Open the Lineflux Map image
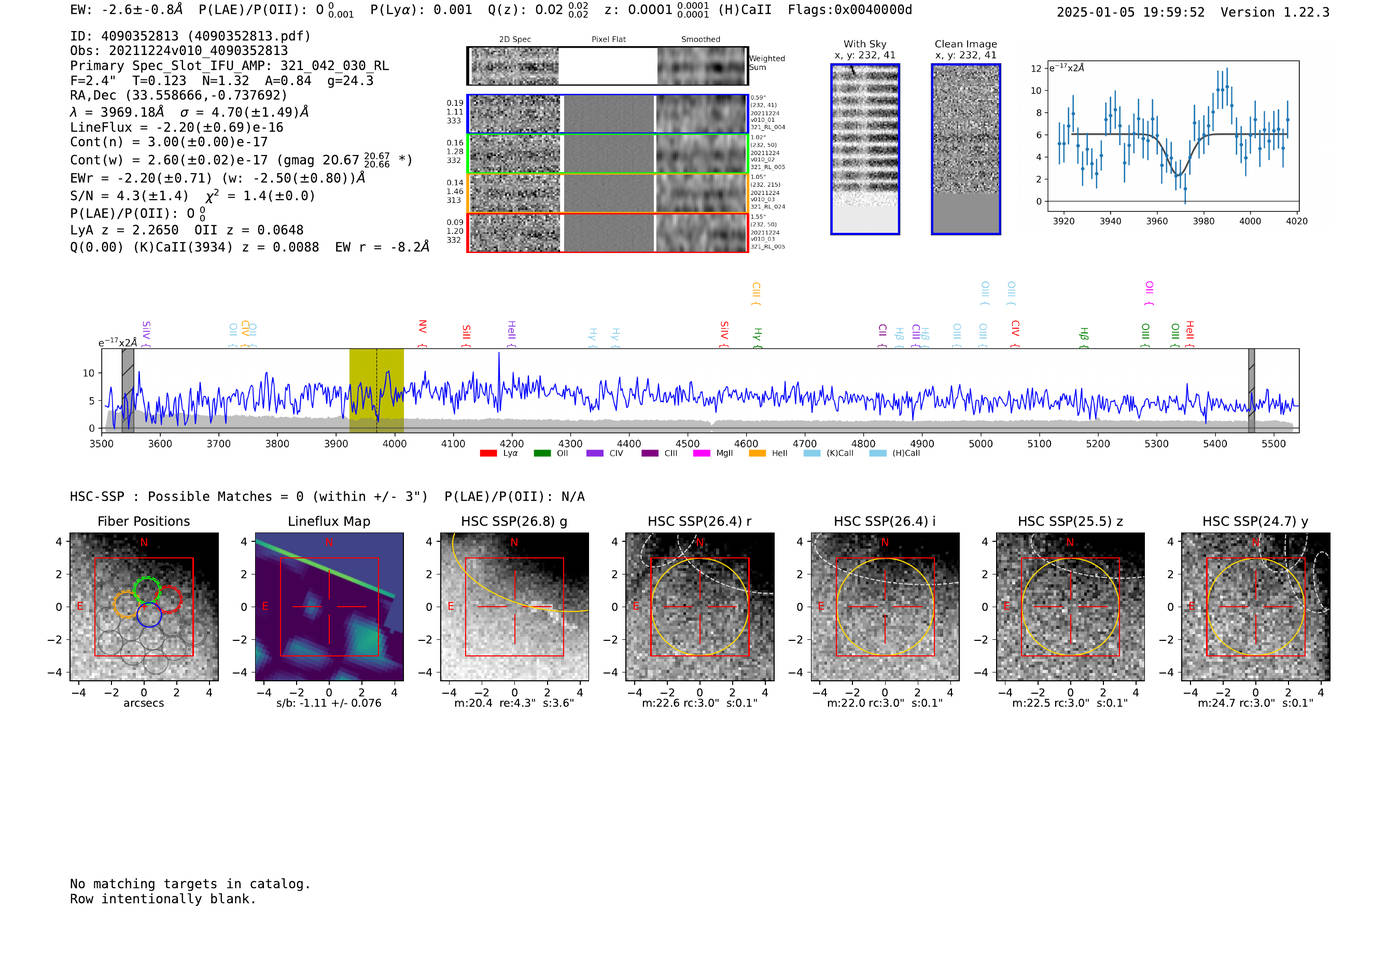Screen dimensions: 1400x953 pyautogui.click(x=329, y=607)
